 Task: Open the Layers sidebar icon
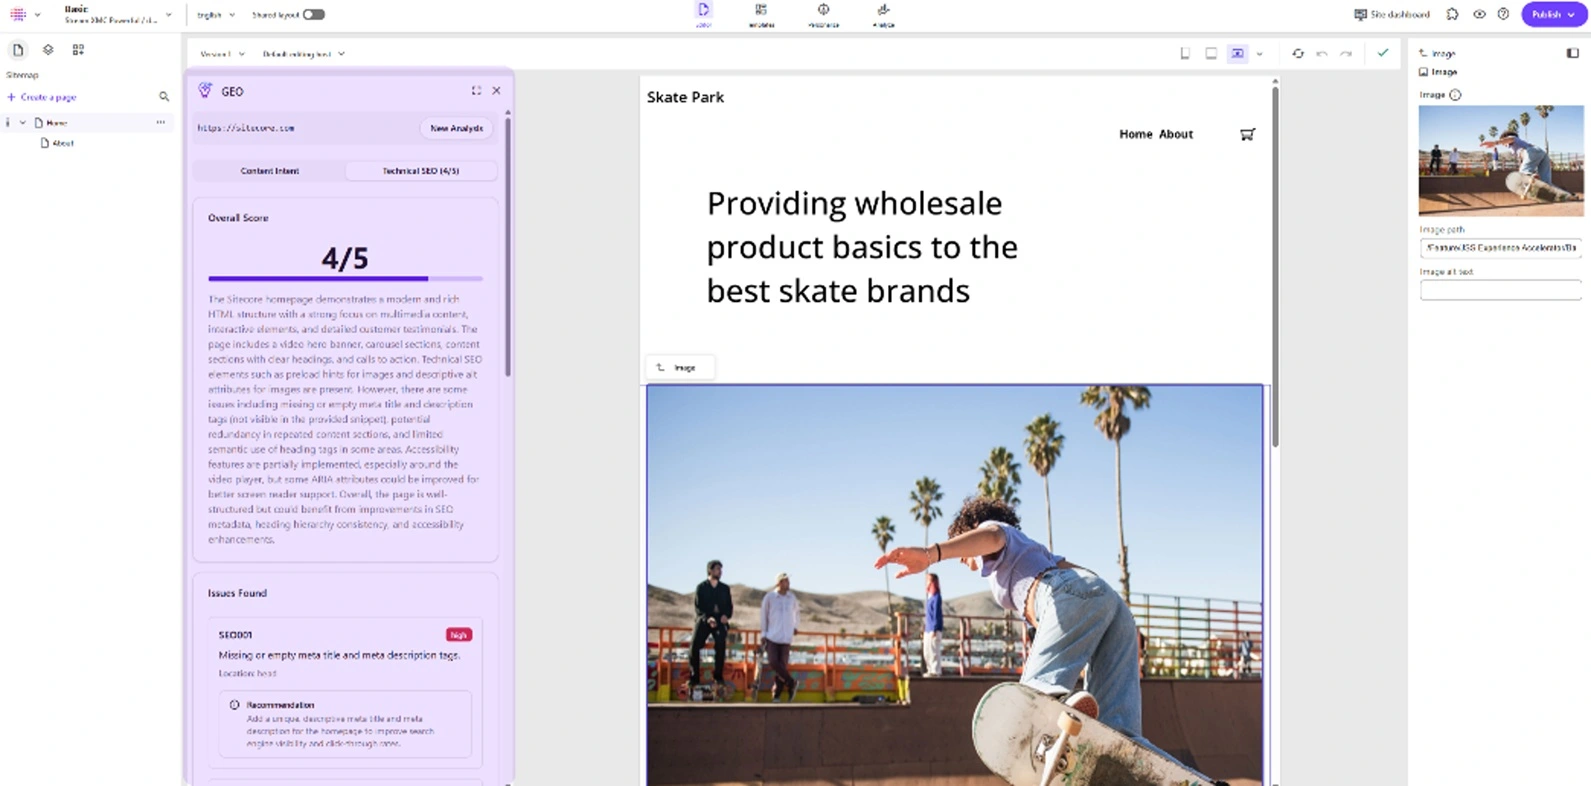click(48, 50)
